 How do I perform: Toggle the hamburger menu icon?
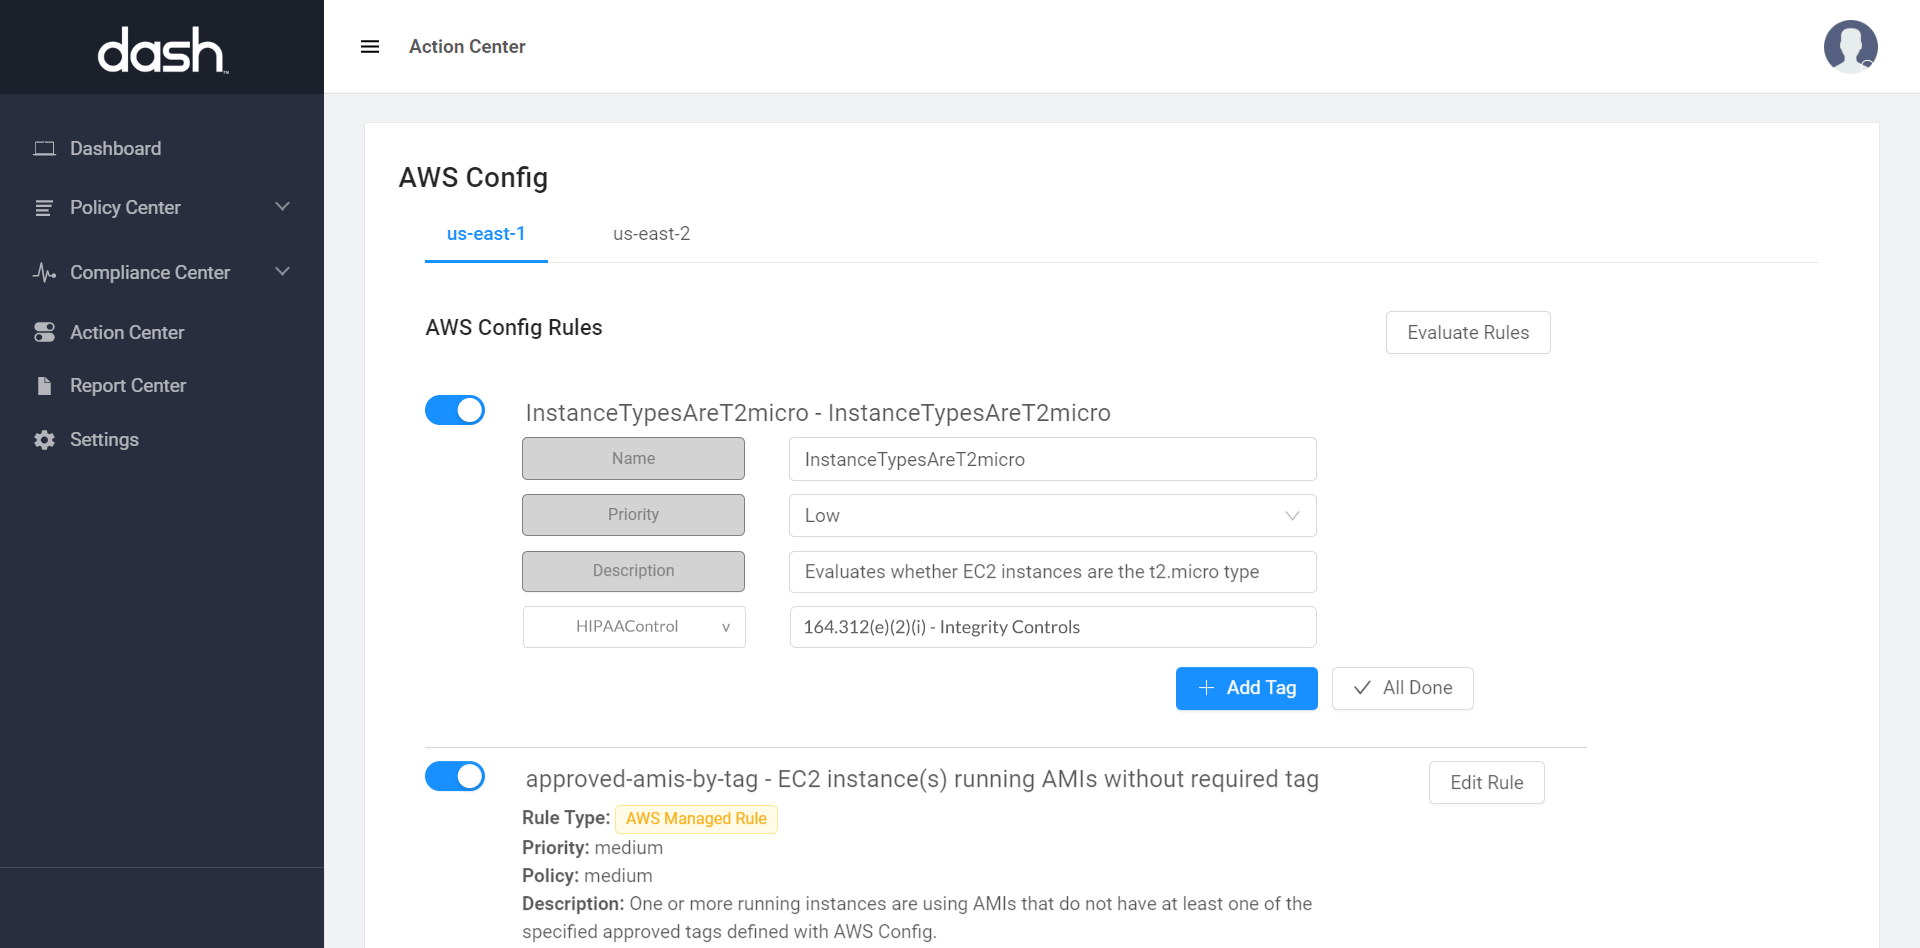pos(370,47)
